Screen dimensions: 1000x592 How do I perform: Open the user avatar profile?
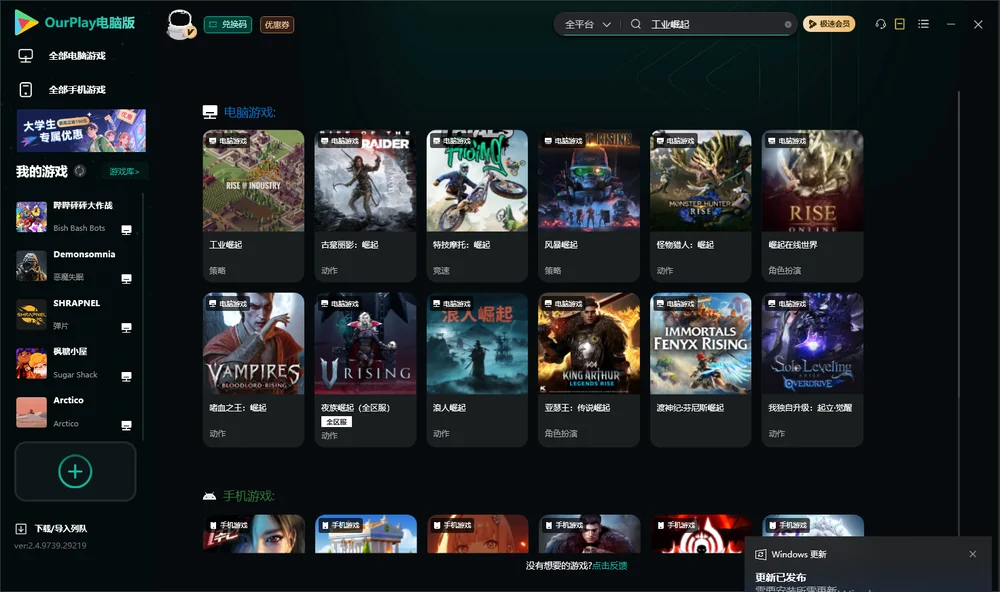(180, 24)
